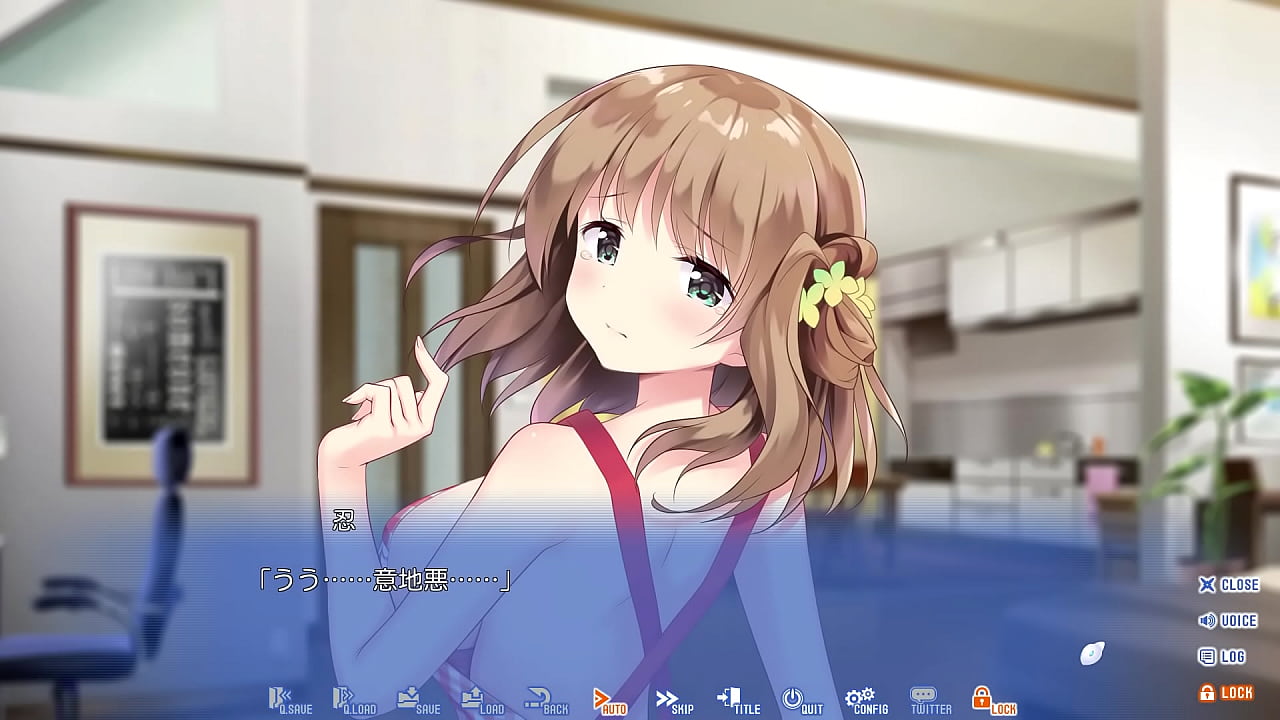Screen dimensions: 1280x720
Task: Replay the voice line via VOICE
Action: 1227,620
